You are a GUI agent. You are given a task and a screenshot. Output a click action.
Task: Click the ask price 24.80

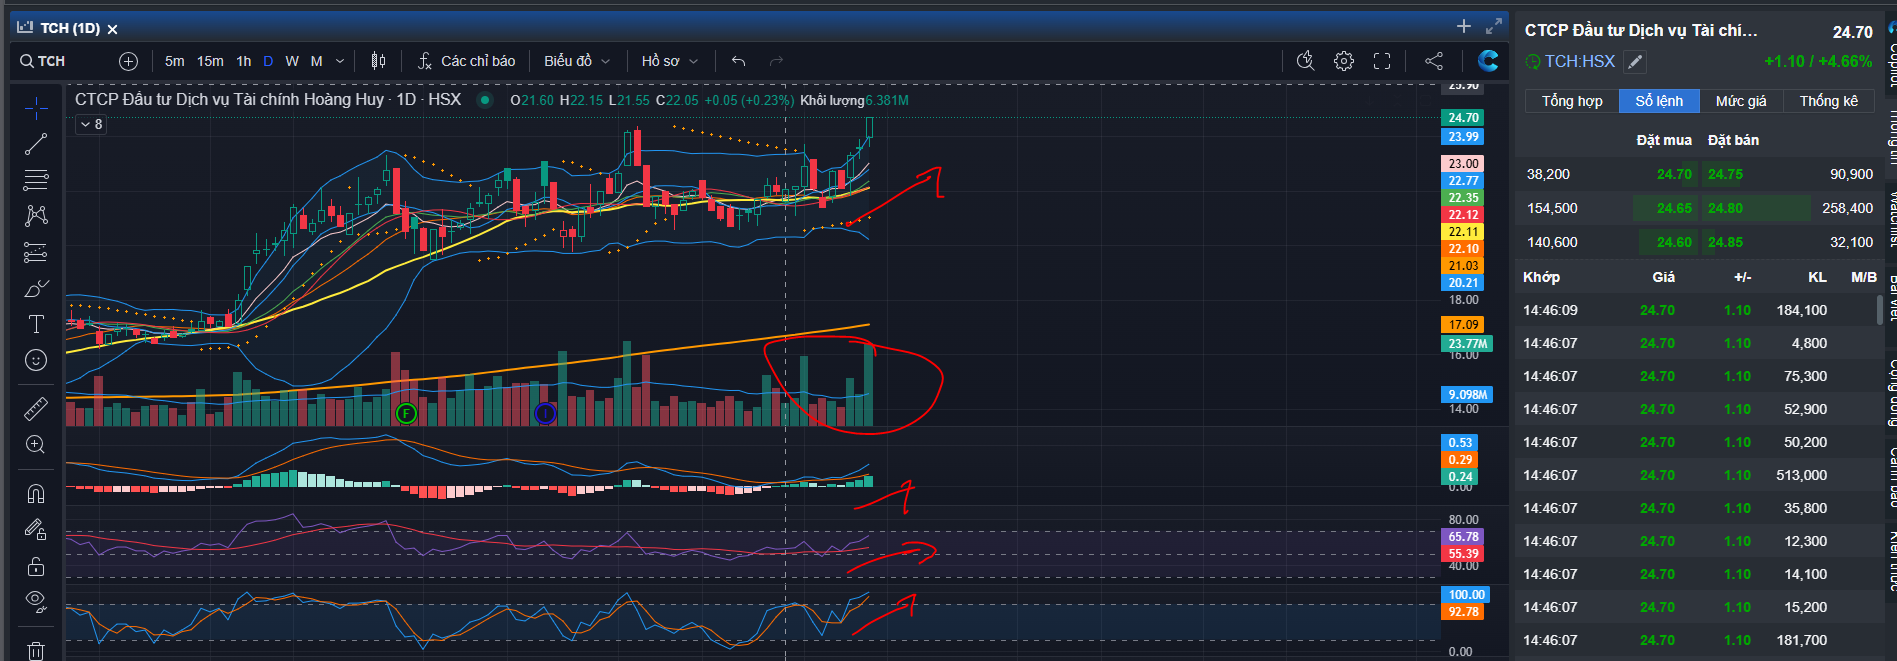pyautogui.click(x=1725, y=208)
